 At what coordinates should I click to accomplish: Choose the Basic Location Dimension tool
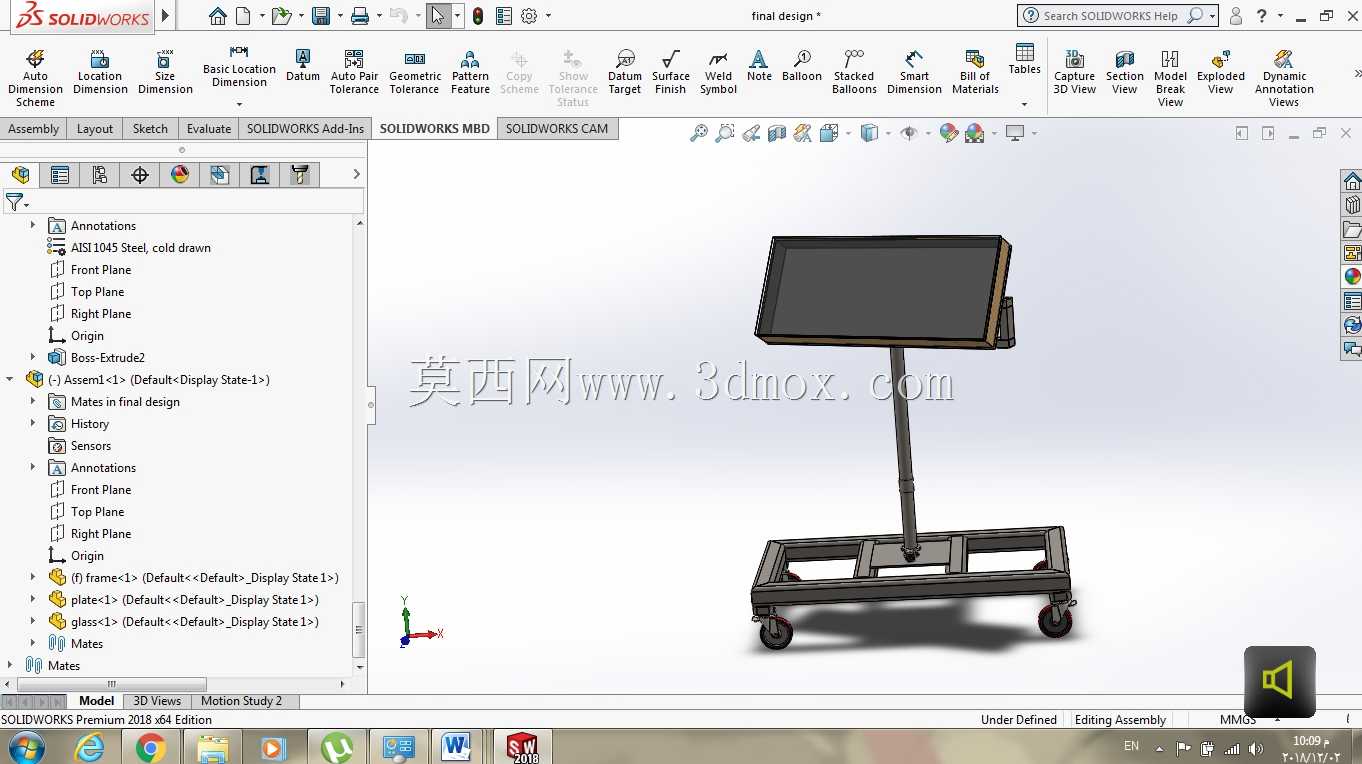pyautogui.click(x=239, y=66)
